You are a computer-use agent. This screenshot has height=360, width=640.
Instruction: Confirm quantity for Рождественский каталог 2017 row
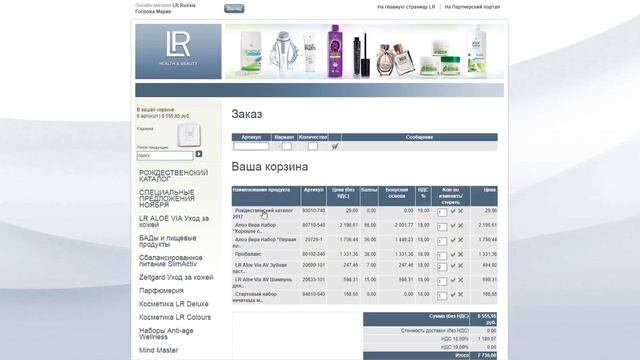[453, 211]
